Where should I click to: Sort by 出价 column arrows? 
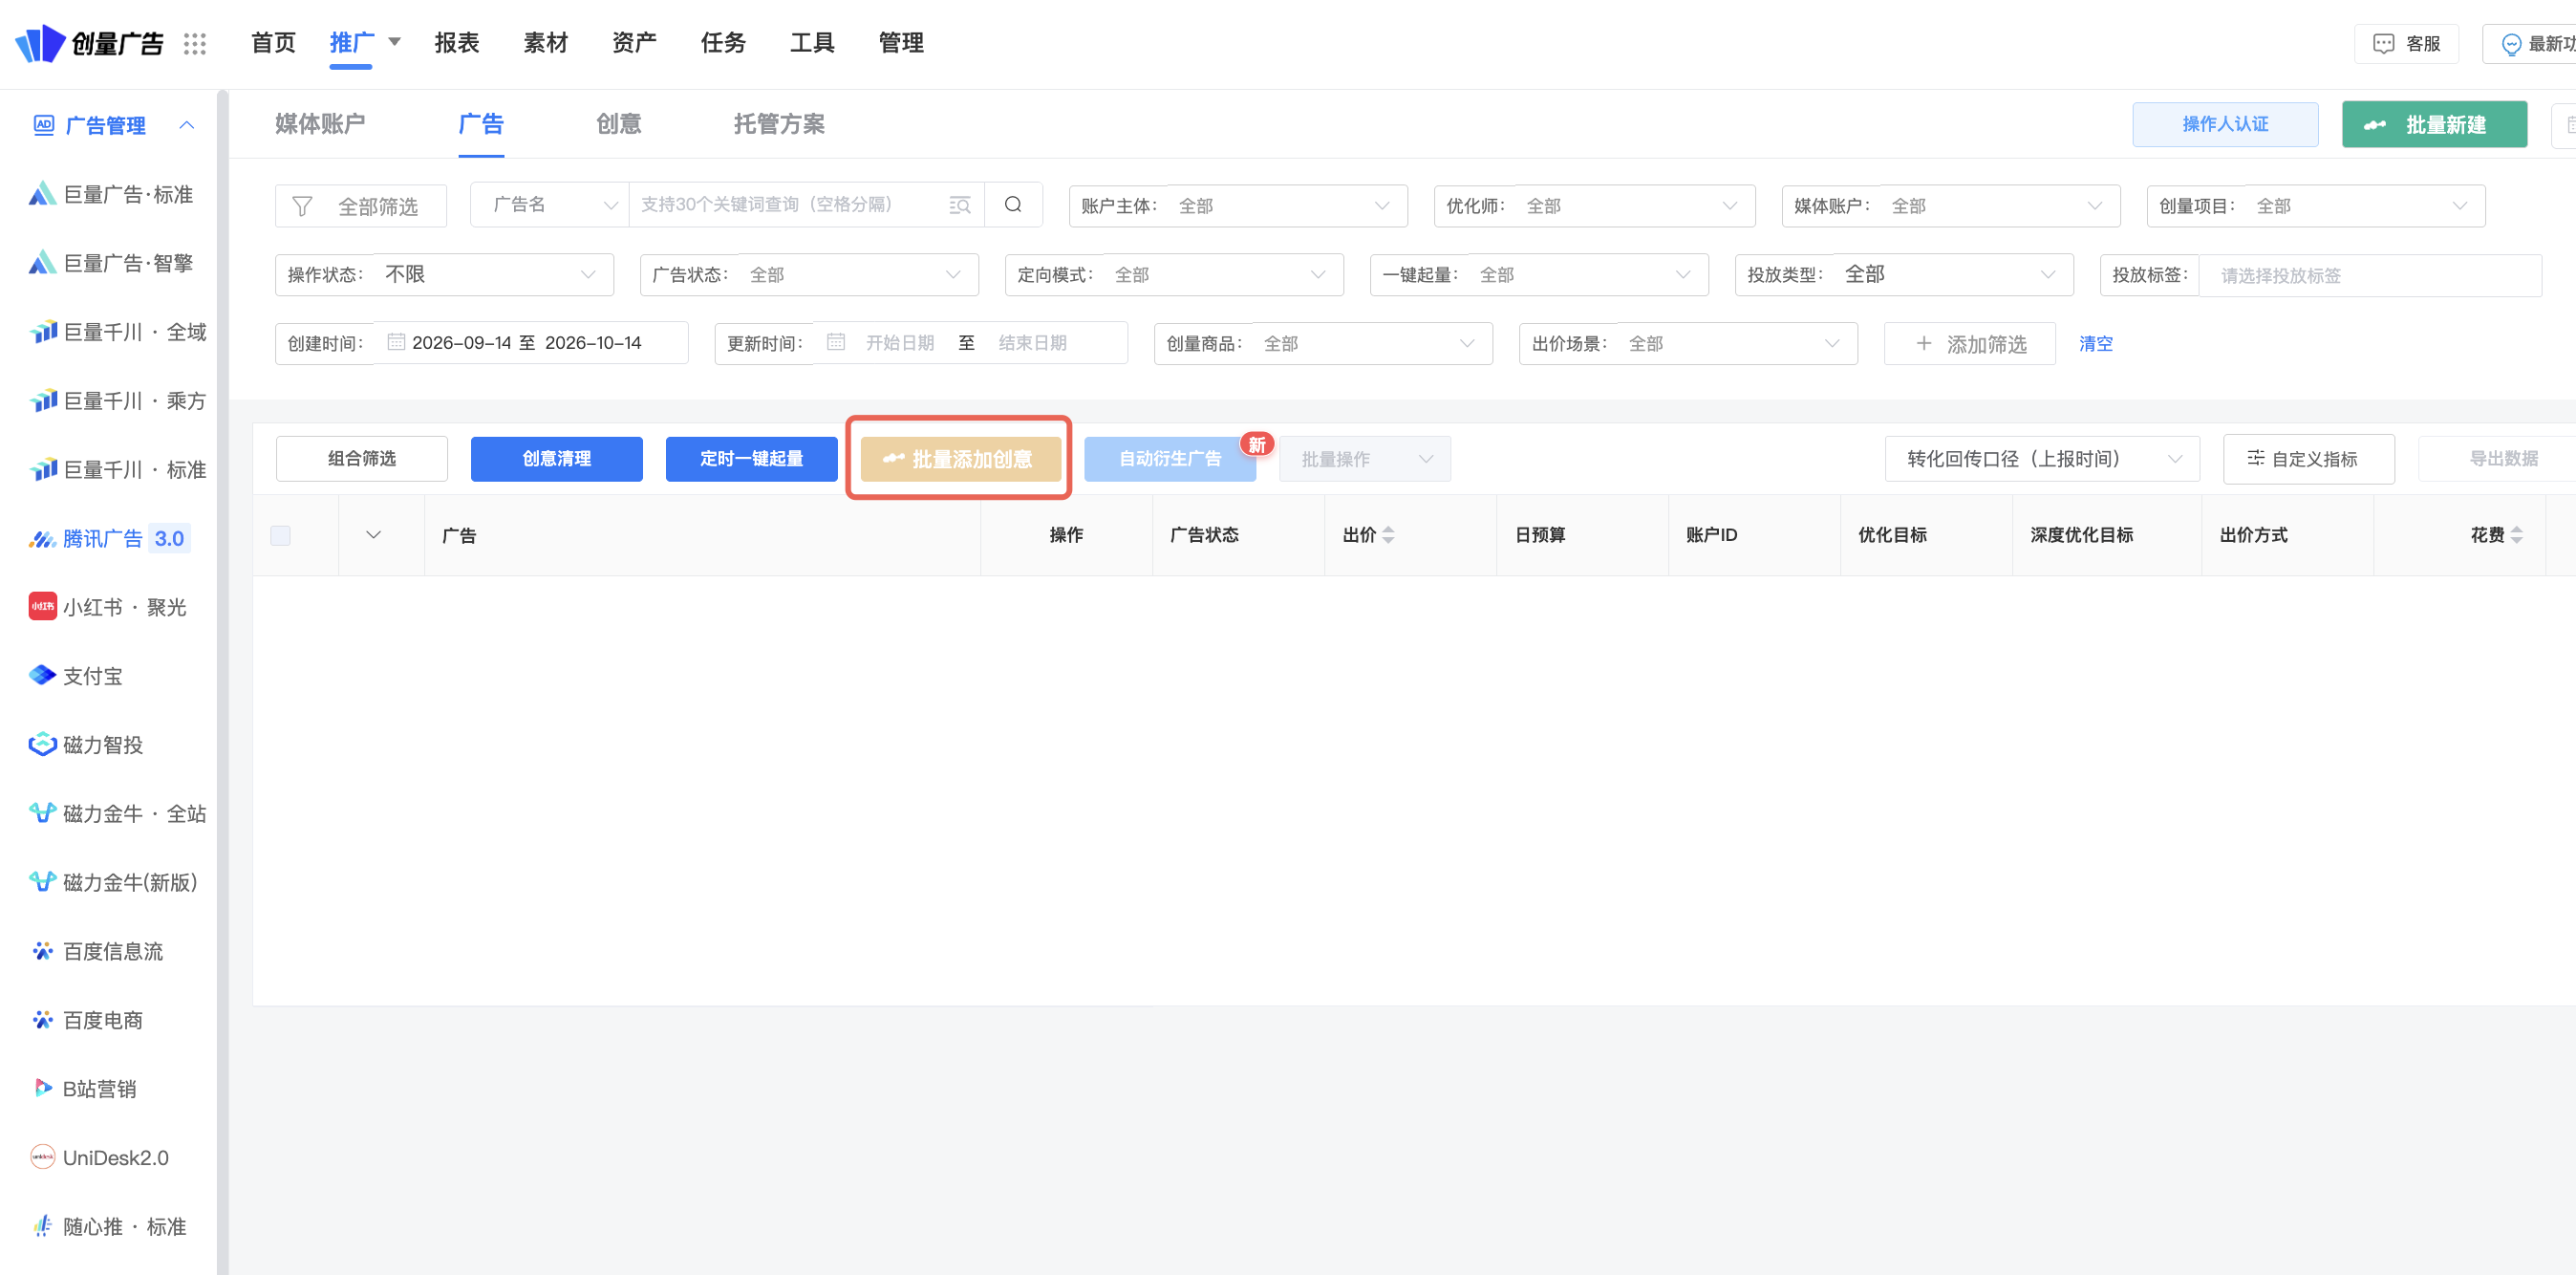click(1388, 536)
